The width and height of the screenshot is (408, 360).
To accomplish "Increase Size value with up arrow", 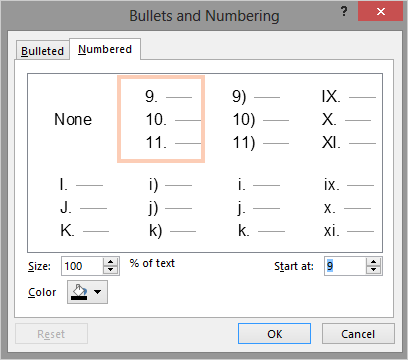I will (110, 262).
